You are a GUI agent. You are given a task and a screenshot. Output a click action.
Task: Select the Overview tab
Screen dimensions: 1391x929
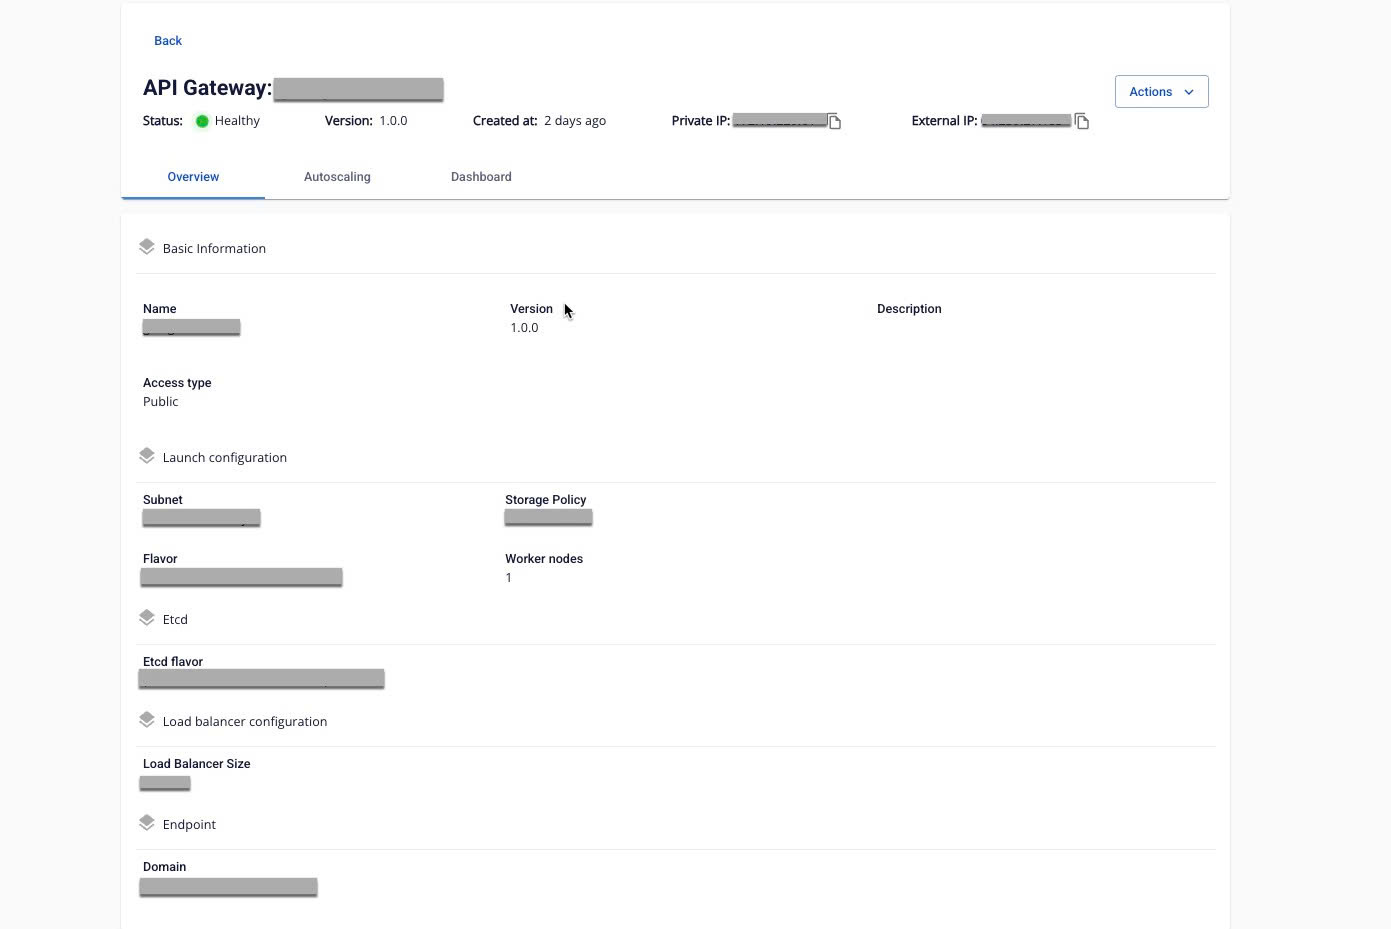[x=193, y=177]
